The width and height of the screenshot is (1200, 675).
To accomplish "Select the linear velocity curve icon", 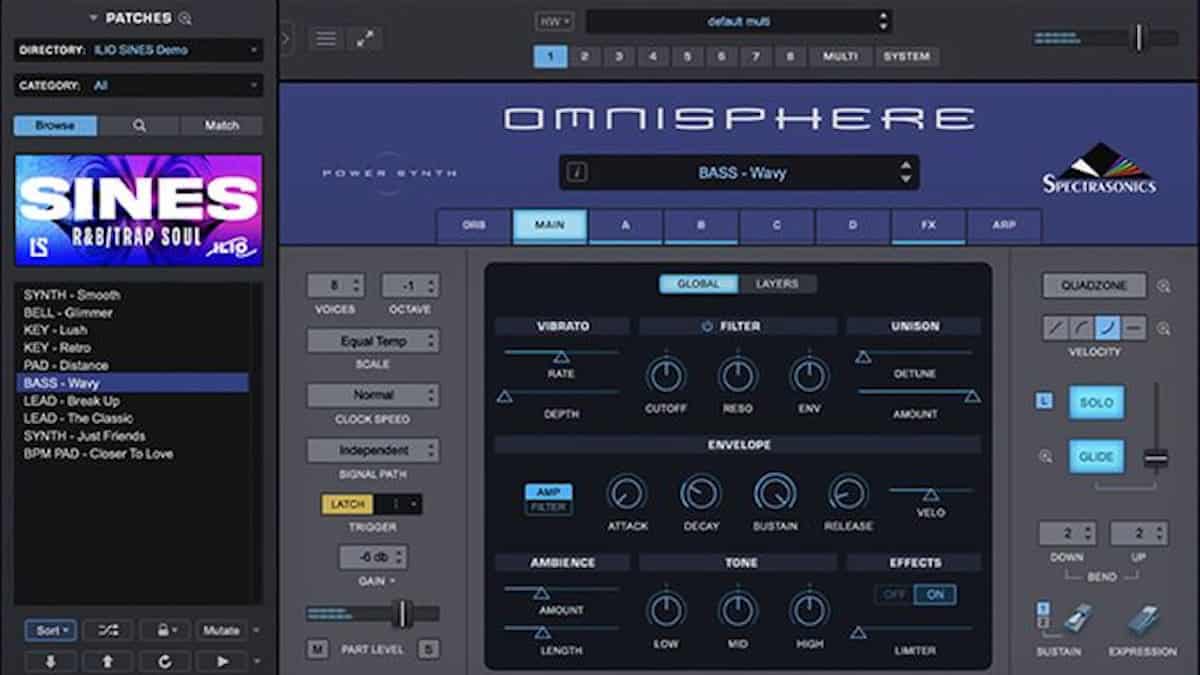I will click(1055, 328).
